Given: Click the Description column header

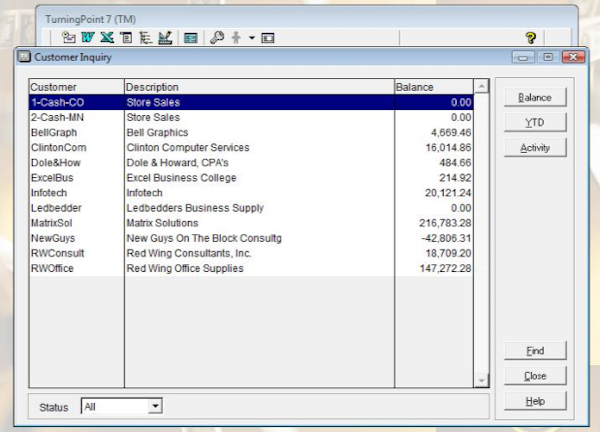Looking at the screenshot, I should point(259,87).
